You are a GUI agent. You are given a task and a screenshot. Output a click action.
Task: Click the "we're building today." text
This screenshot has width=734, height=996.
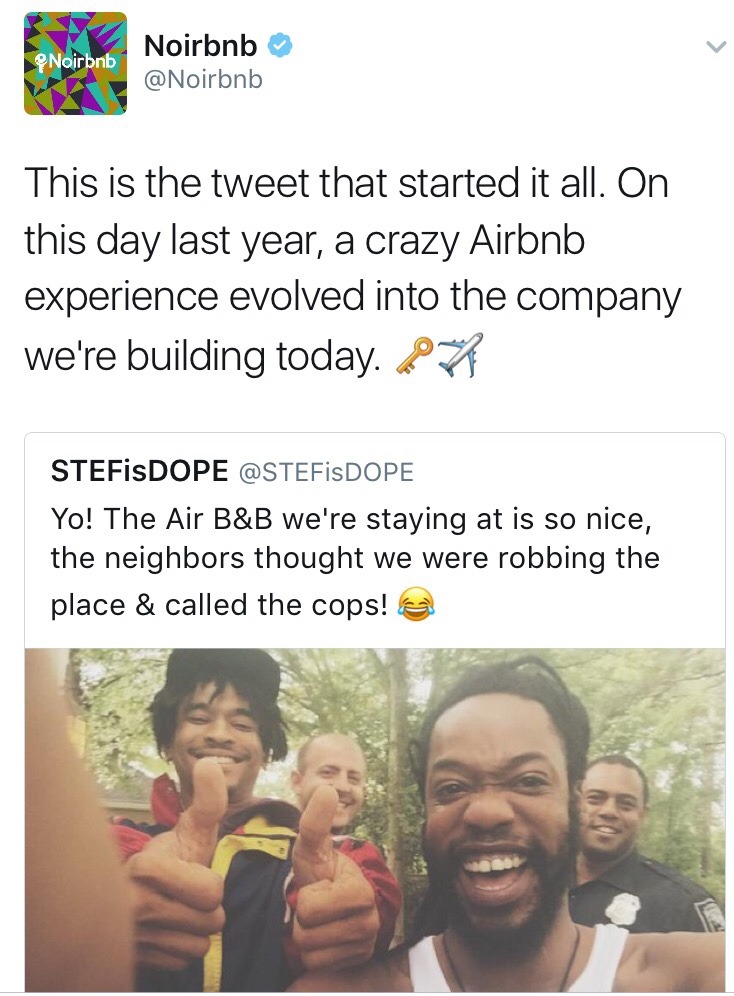point(201,355)
